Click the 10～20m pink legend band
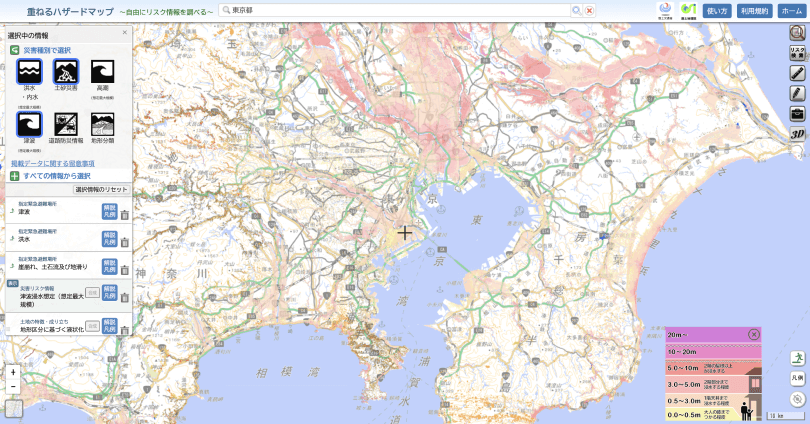Screen dimensions: 810x424 [x=713, y=352]
